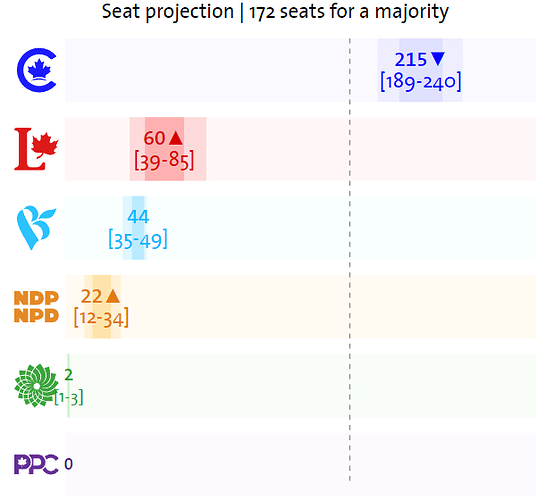Image resolution: width=545 pixels, height=500 pixels.
Task: Click the [35-49] range label
Action: point(138,240)
